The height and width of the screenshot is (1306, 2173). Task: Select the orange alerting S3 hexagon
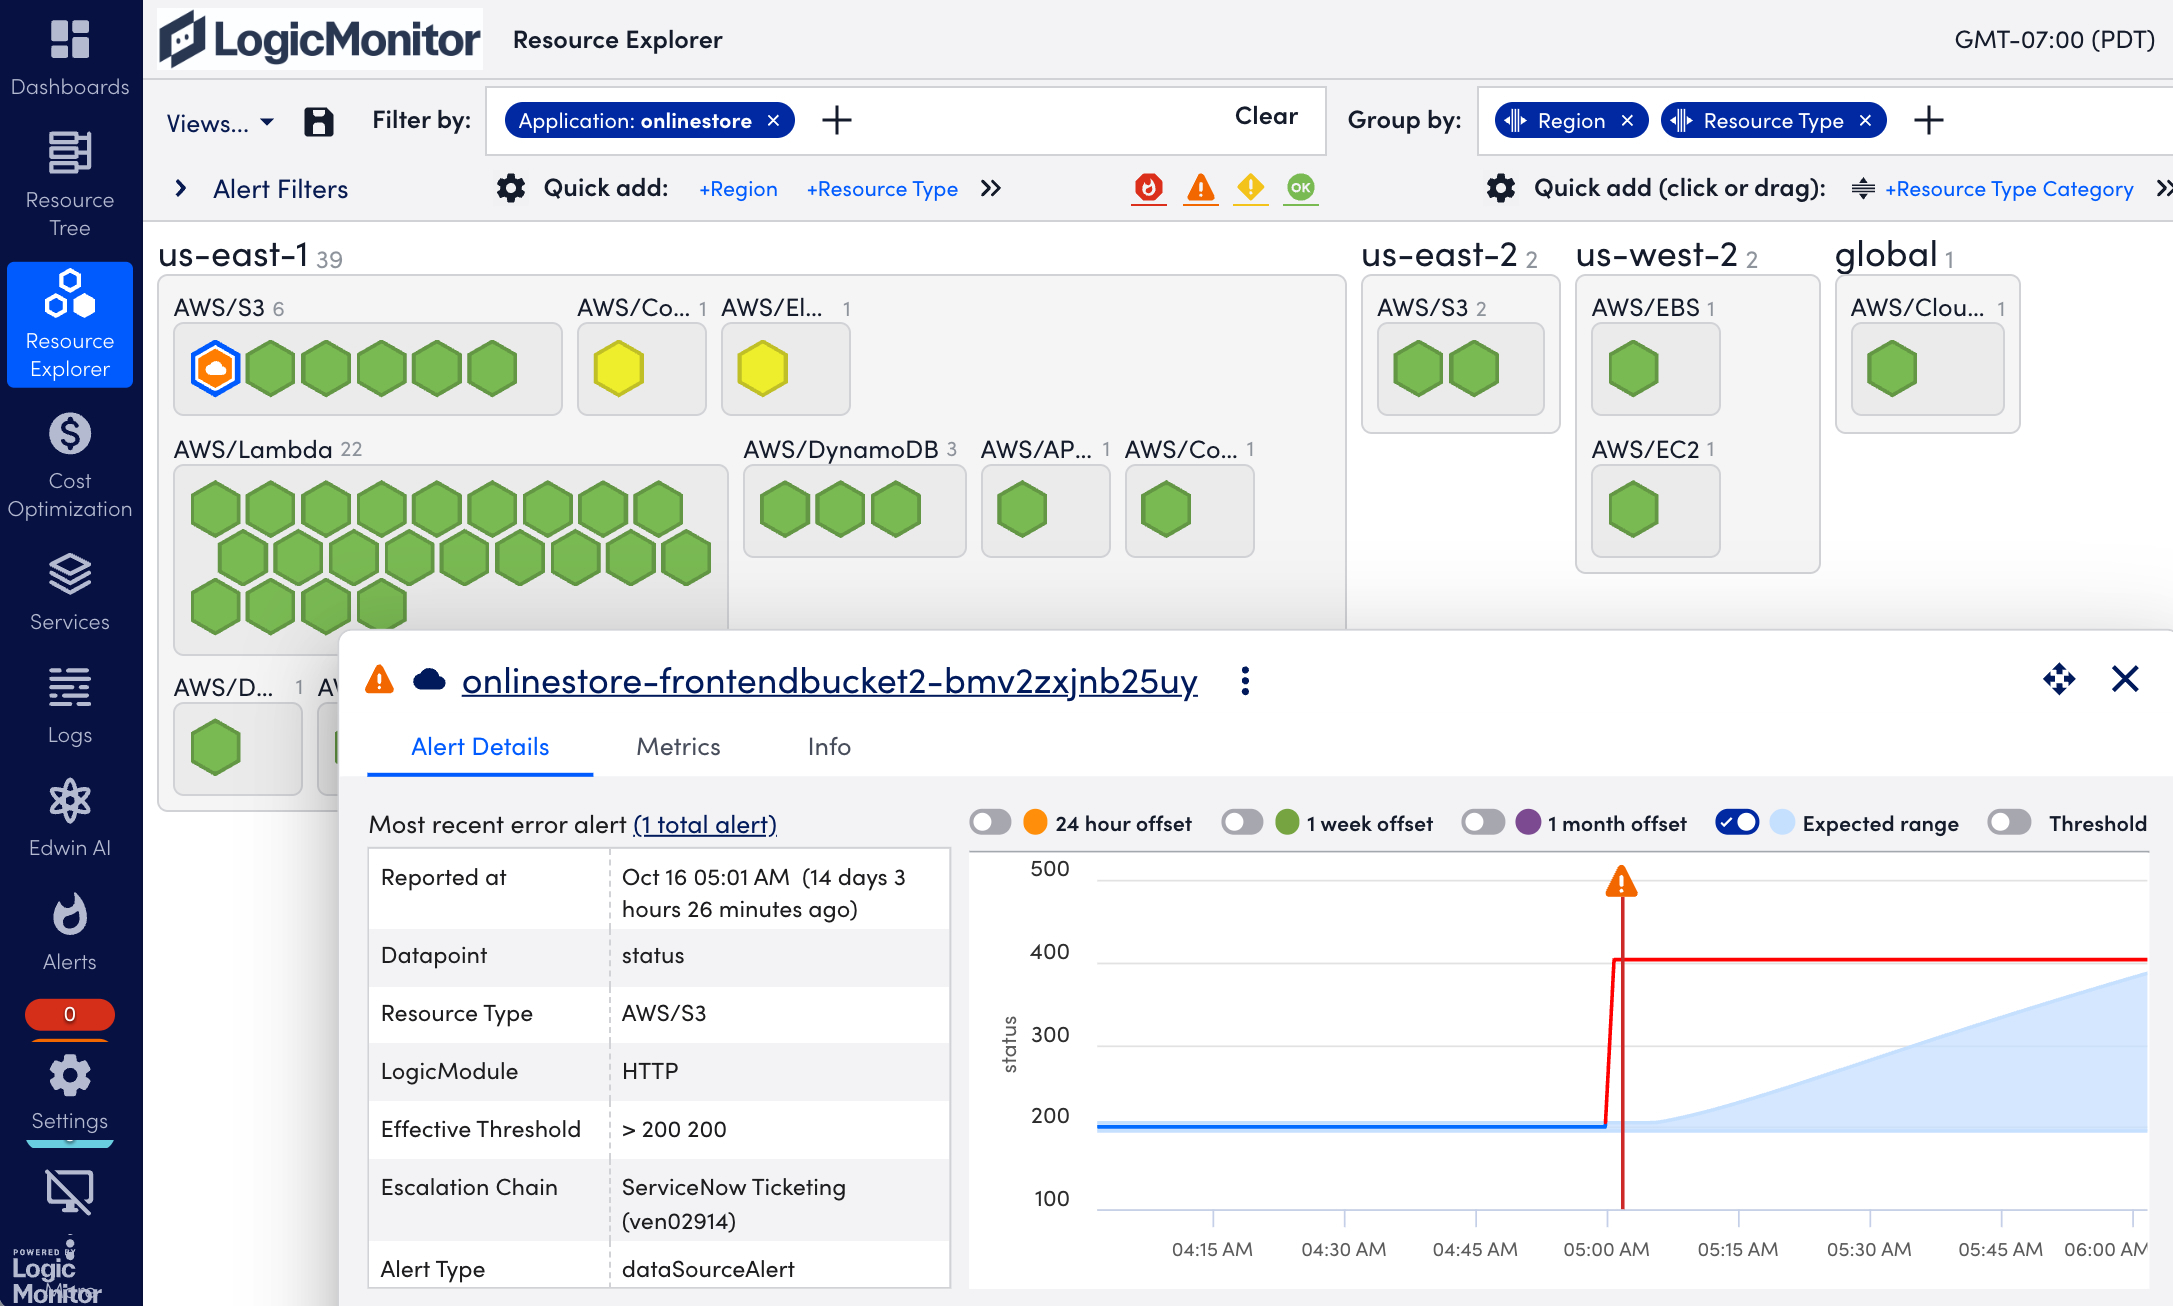tap(215, 368)
